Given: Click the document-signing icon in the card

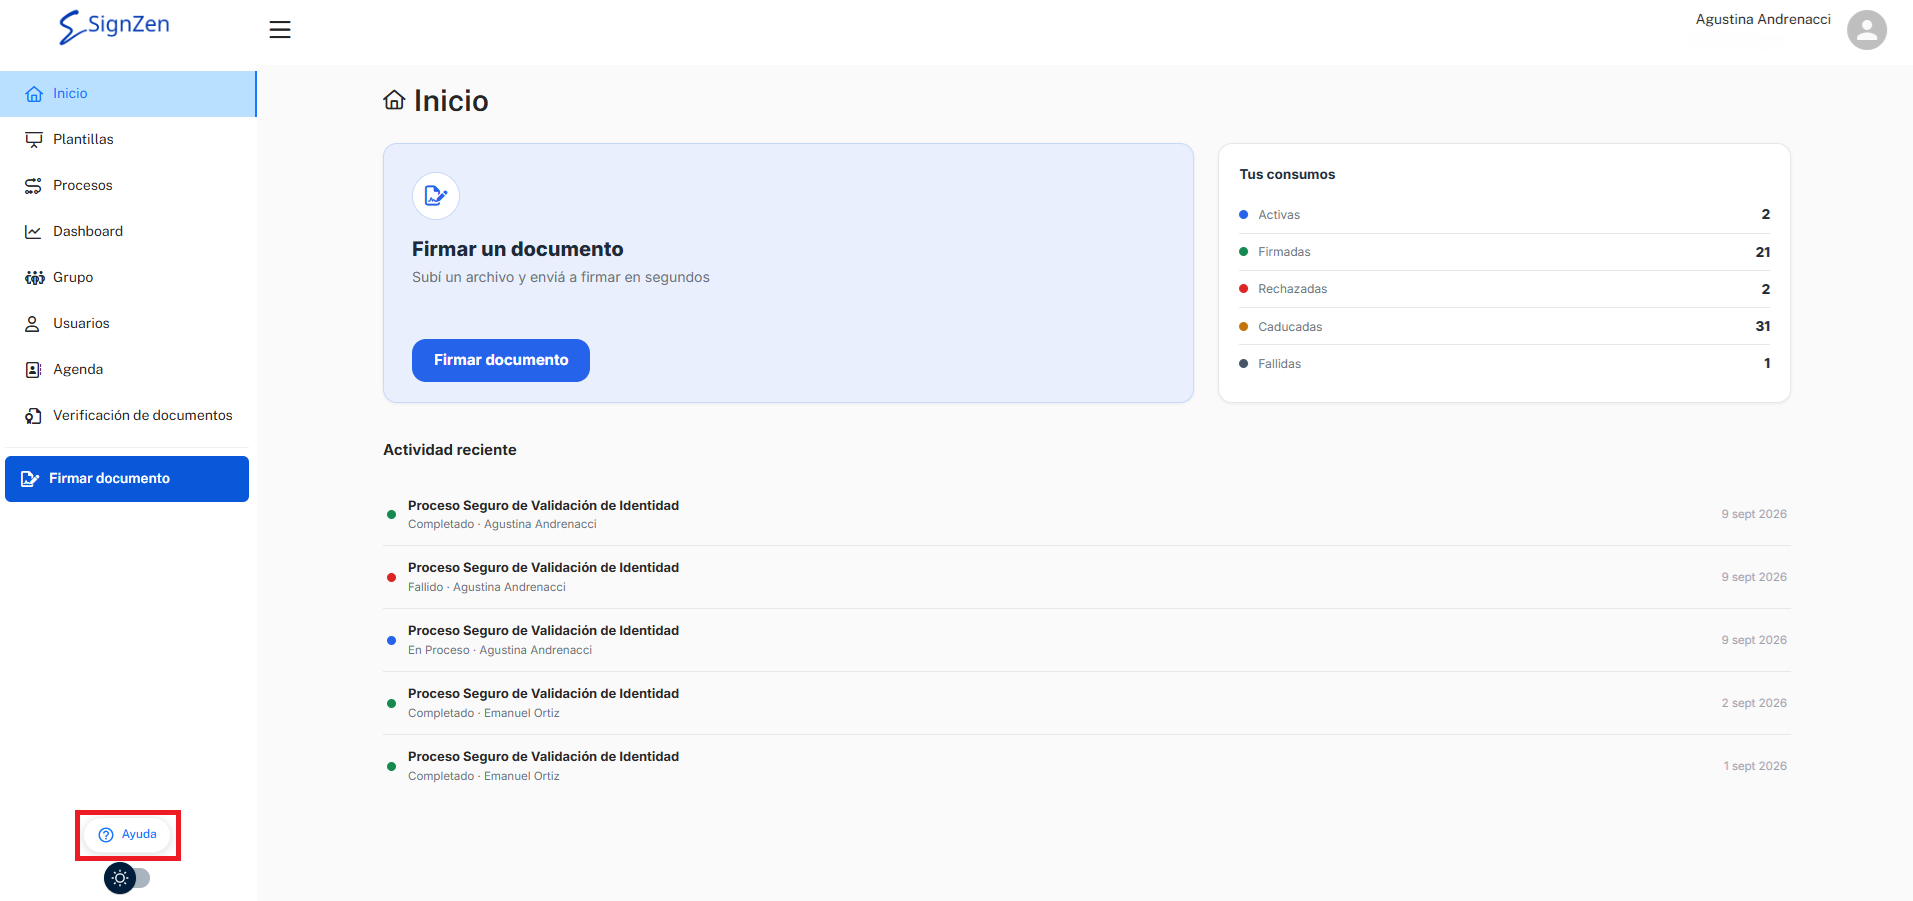Looking at the screenshot, I should (436, 196).
